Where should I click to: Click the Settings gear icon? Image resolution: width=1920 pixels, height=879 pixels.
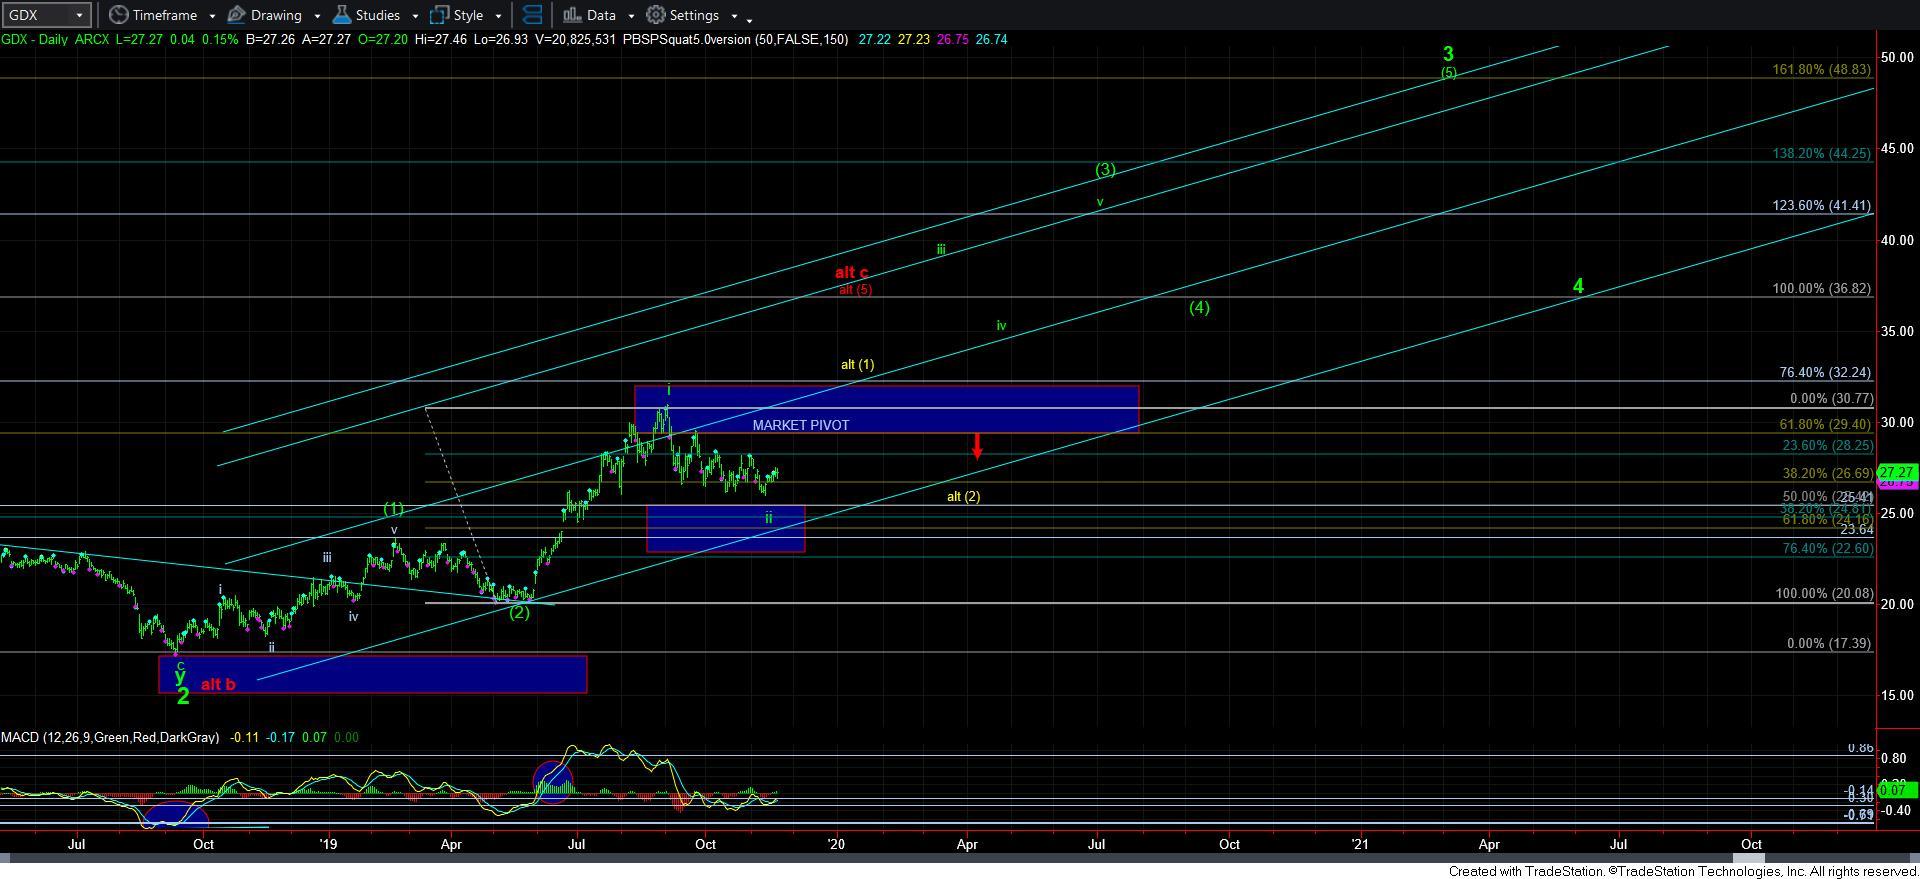coord(656,15)
